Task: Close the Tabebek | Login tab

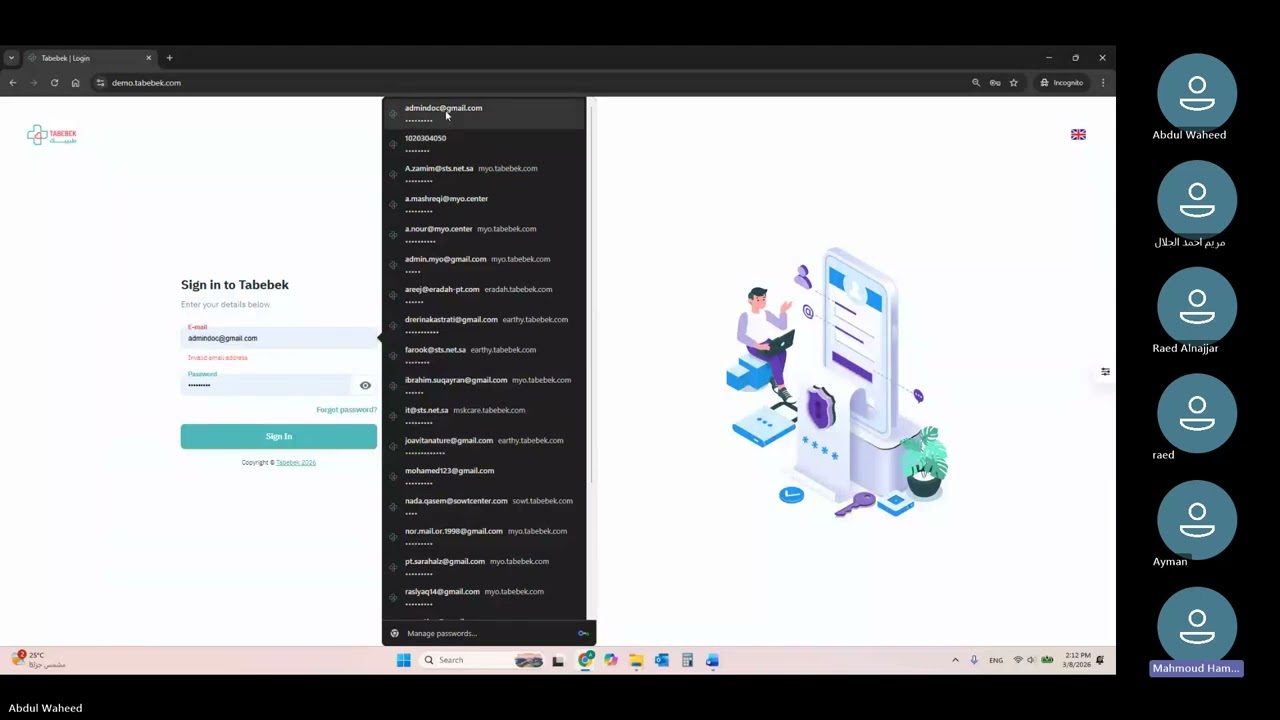Action: [148, 58]
